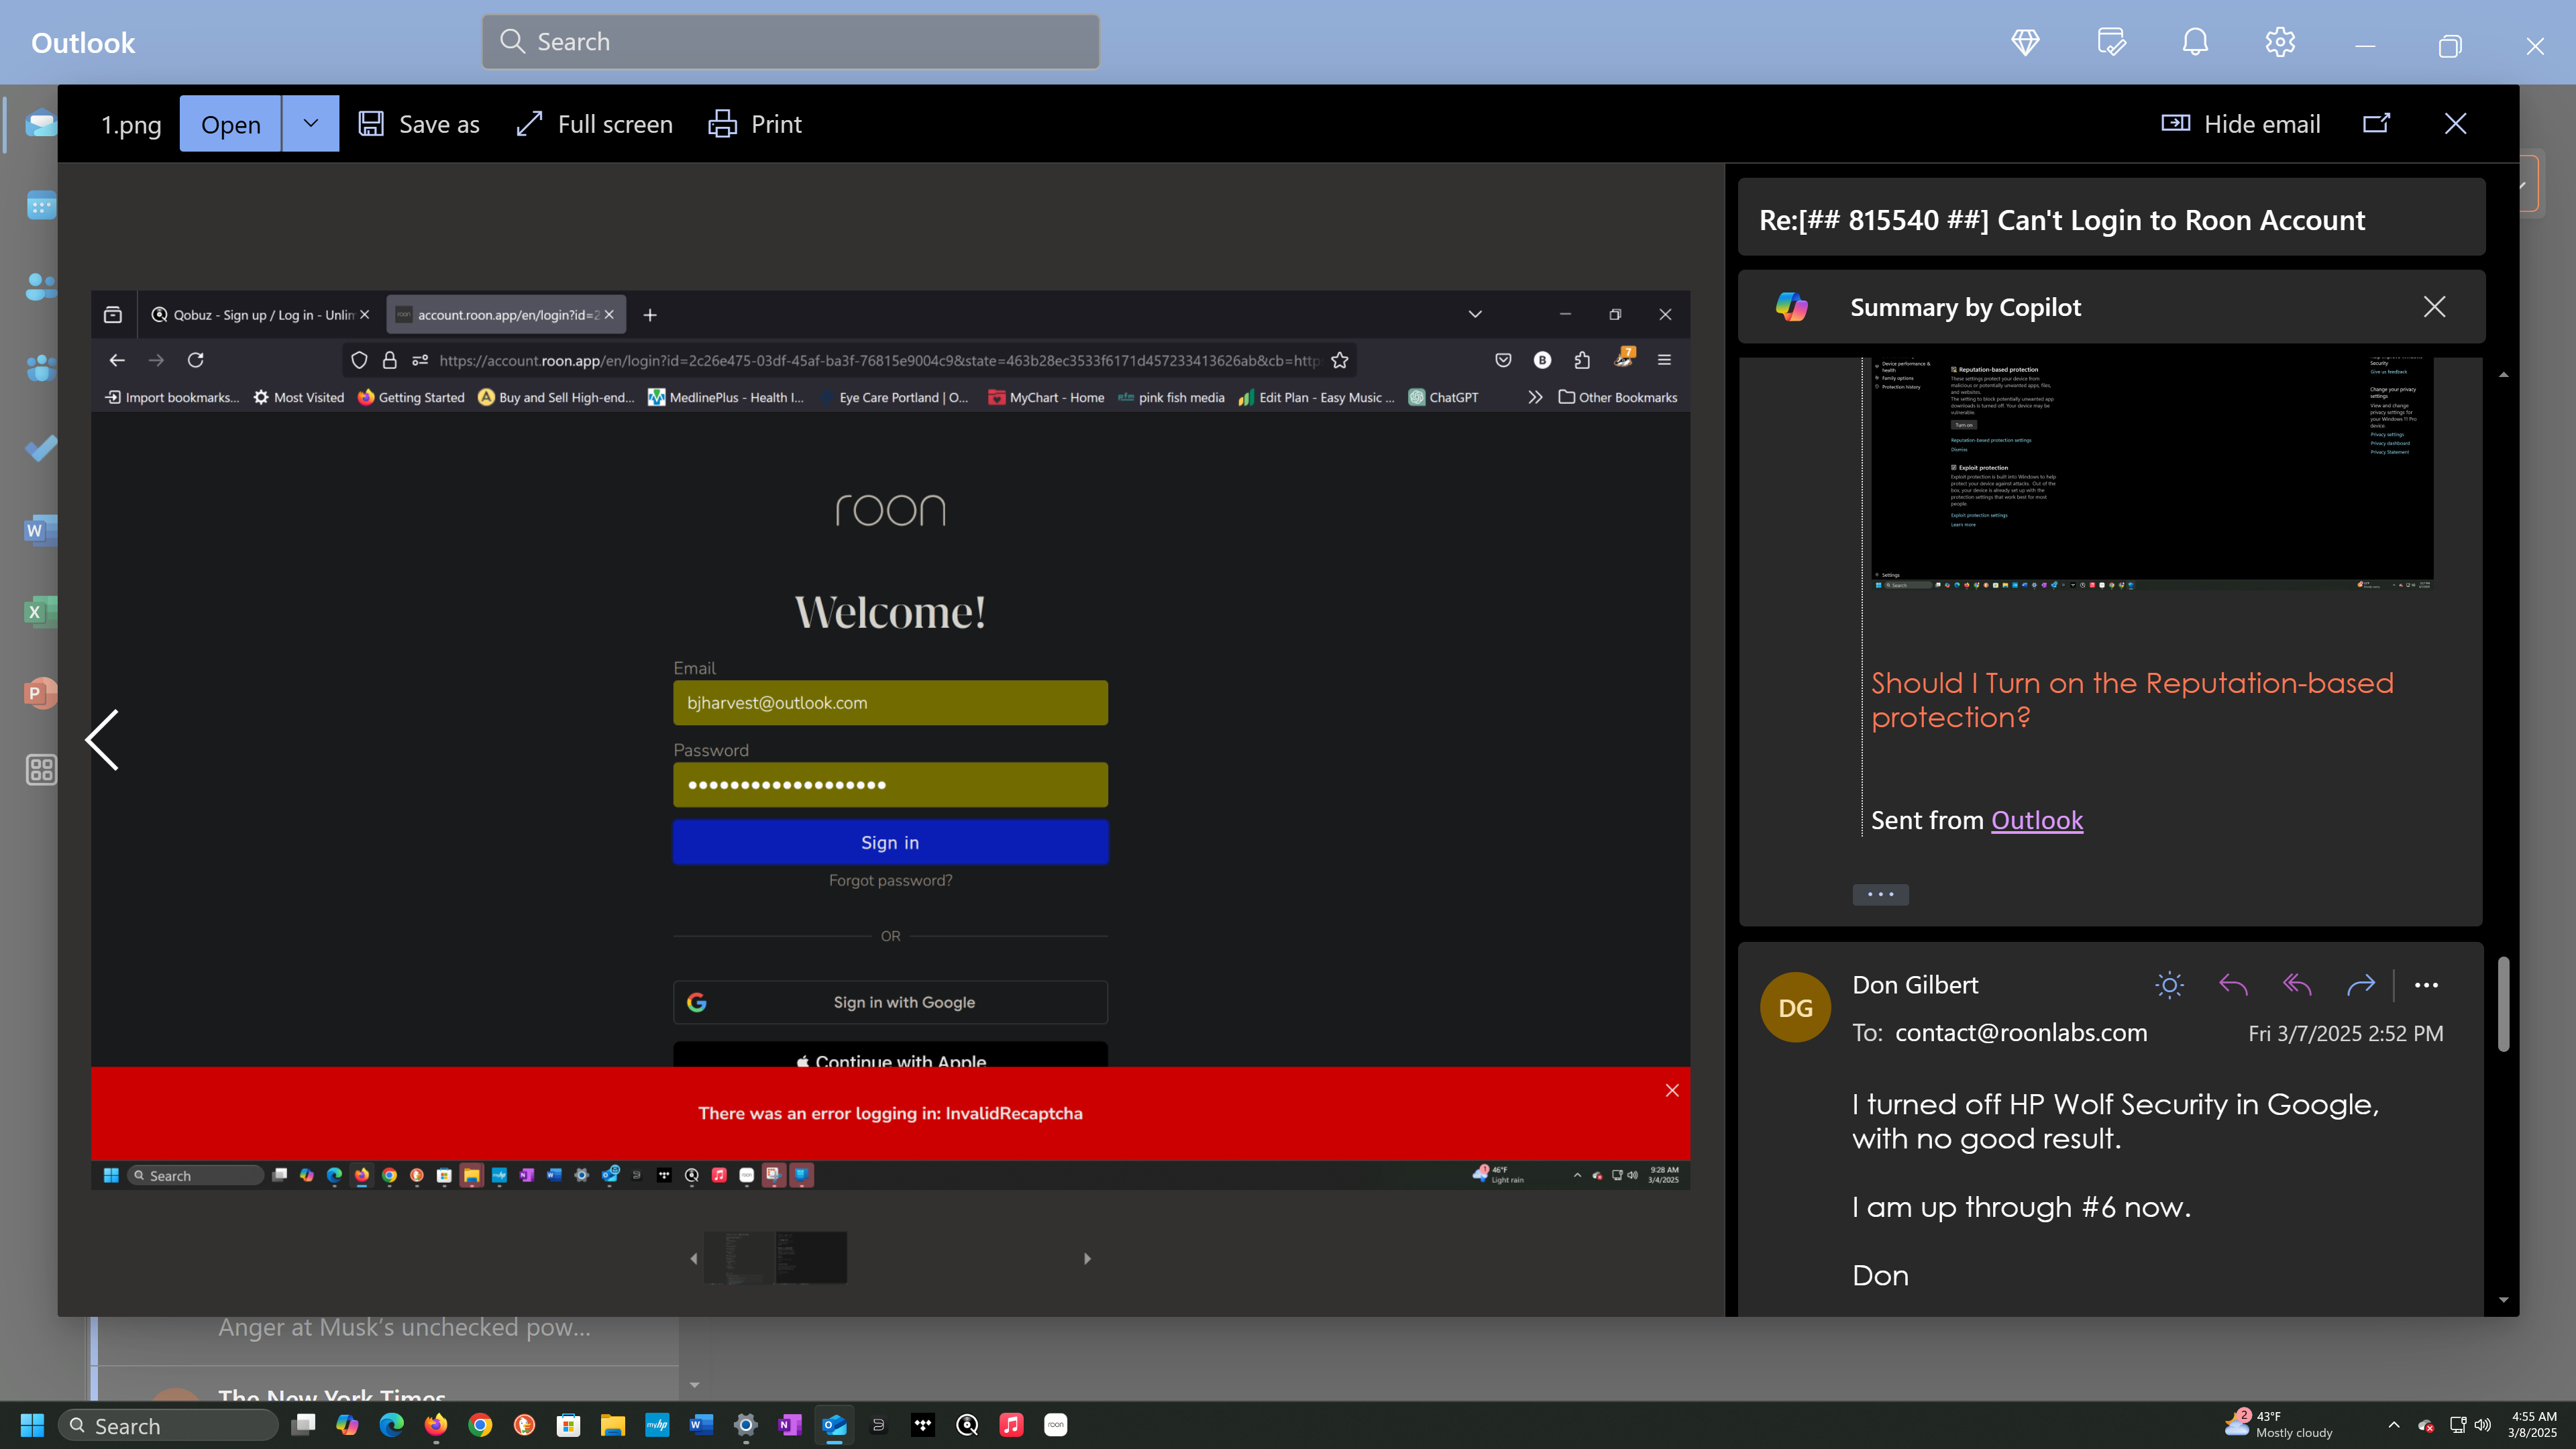Click the volume speaker tray icon
This screenshot has height=1449, width=2576.
pos(2483,1425)
